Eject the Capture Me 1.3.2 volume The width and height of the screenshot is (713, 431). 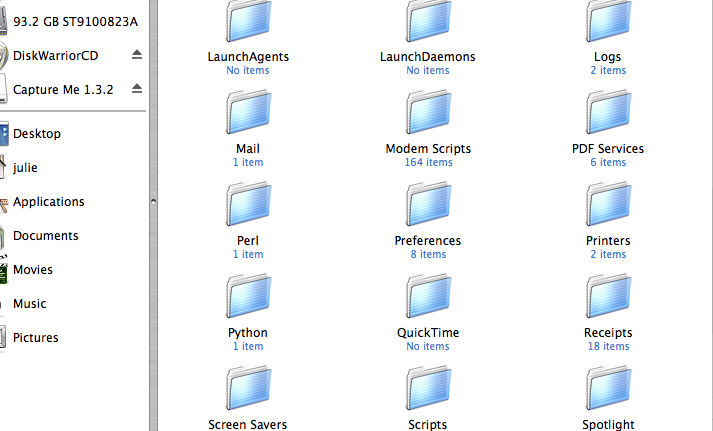(x=137, y=89)
